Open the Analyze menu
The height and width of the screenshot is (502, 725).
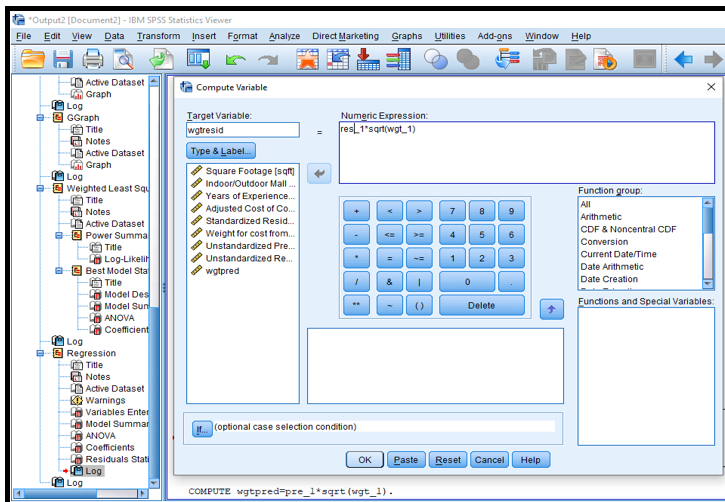point(284,36)
